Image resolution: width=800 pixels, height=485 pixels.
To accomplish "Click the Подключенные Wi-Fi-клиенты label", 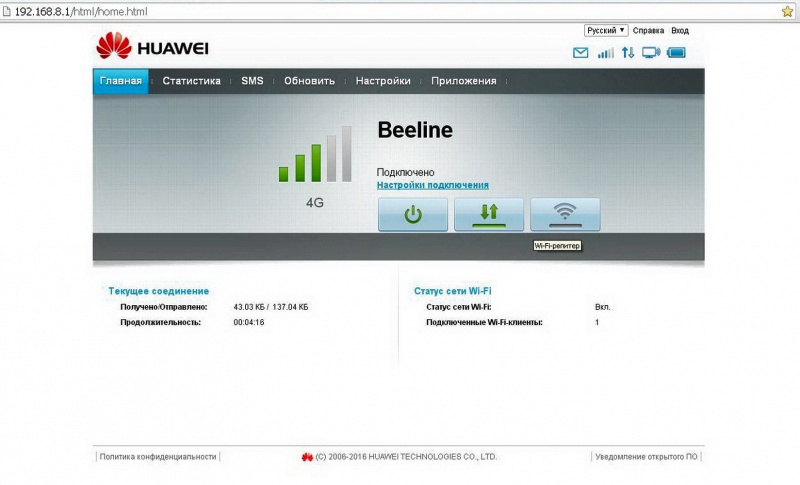I will 484,322.
